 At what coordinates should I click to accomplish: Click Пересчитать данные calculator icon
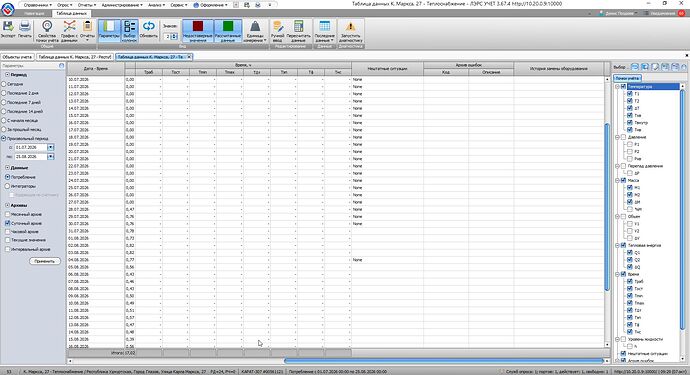(298, 31)
